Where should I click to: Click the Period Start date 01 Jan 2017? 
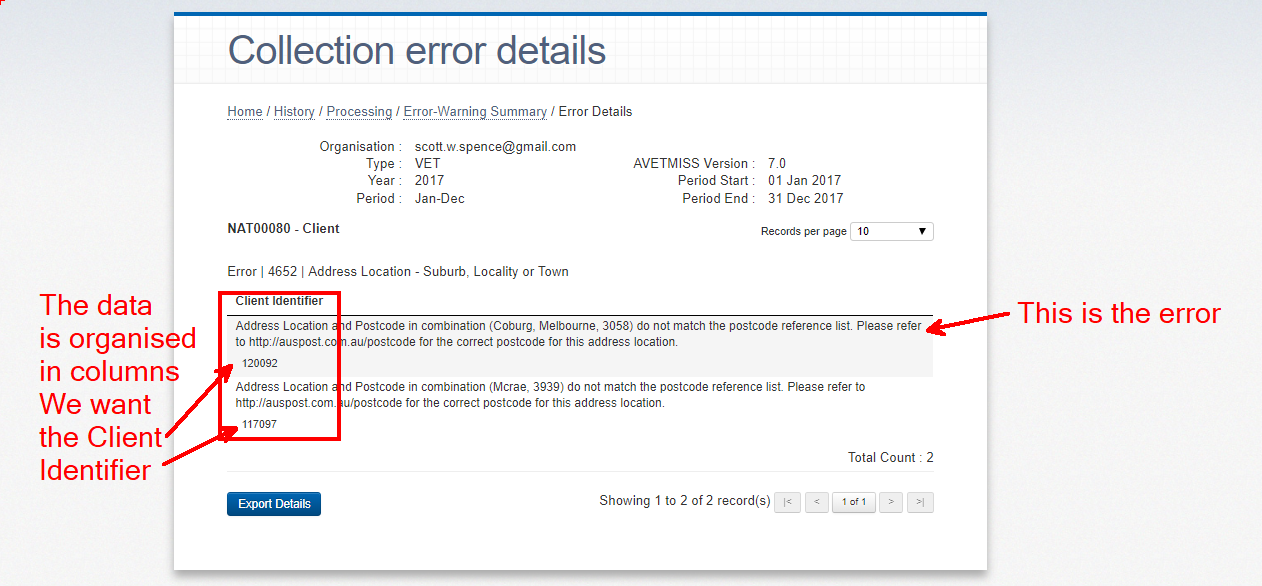pos(805,181)
